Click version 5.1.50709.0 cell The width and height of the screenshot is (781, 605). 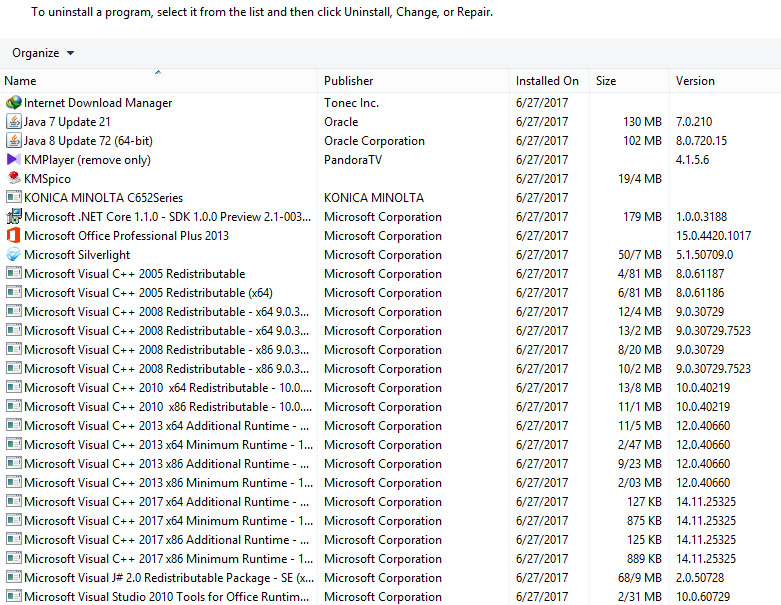(704, 254)
